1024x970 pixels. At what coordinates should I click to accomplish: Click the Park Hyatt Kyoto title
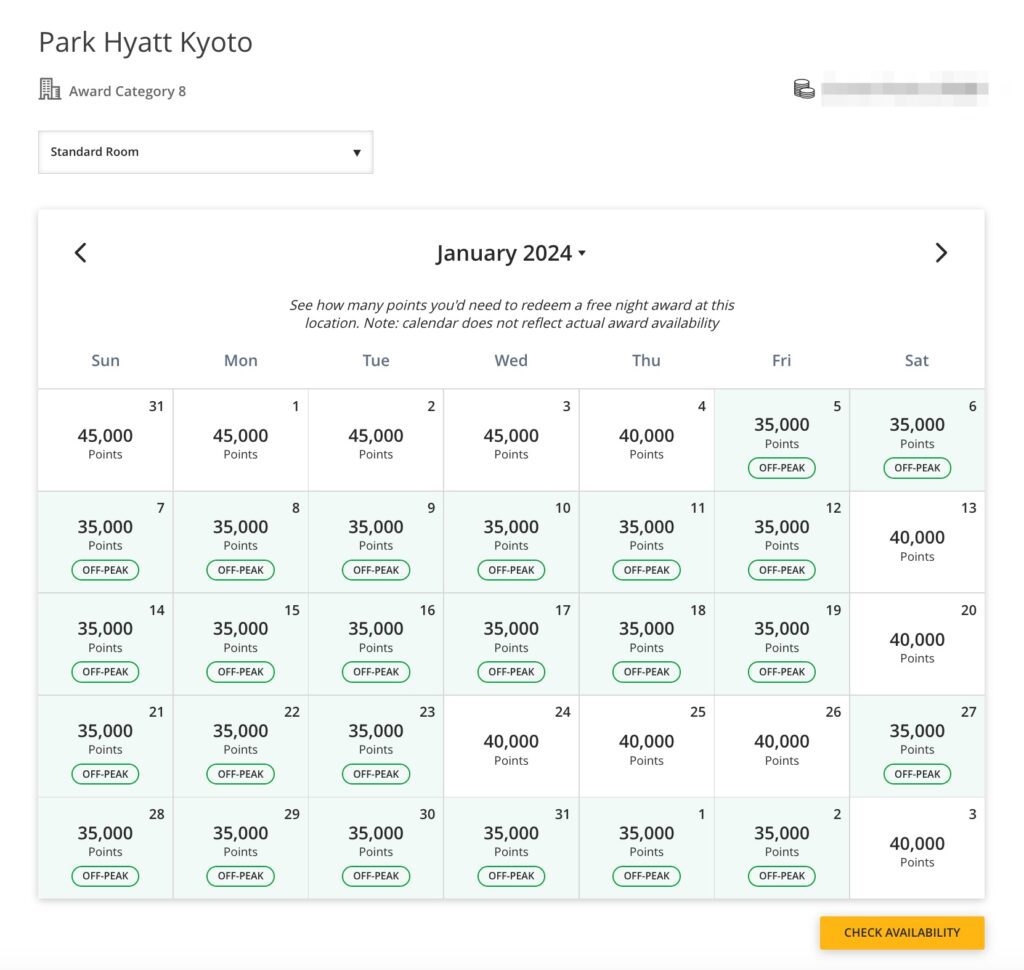pyautogui.click(x=145, y=42)
